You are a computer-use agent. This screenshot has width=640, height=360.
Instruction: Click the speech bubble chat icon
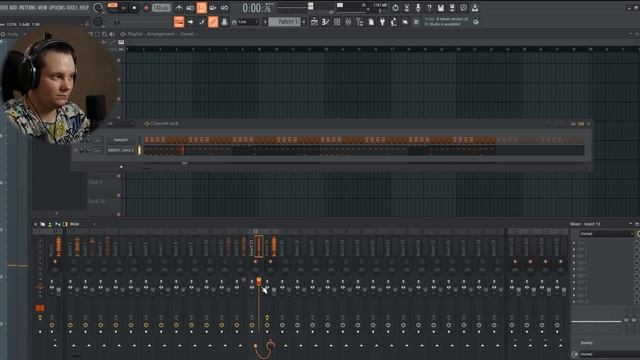click(x=464, y=8)
